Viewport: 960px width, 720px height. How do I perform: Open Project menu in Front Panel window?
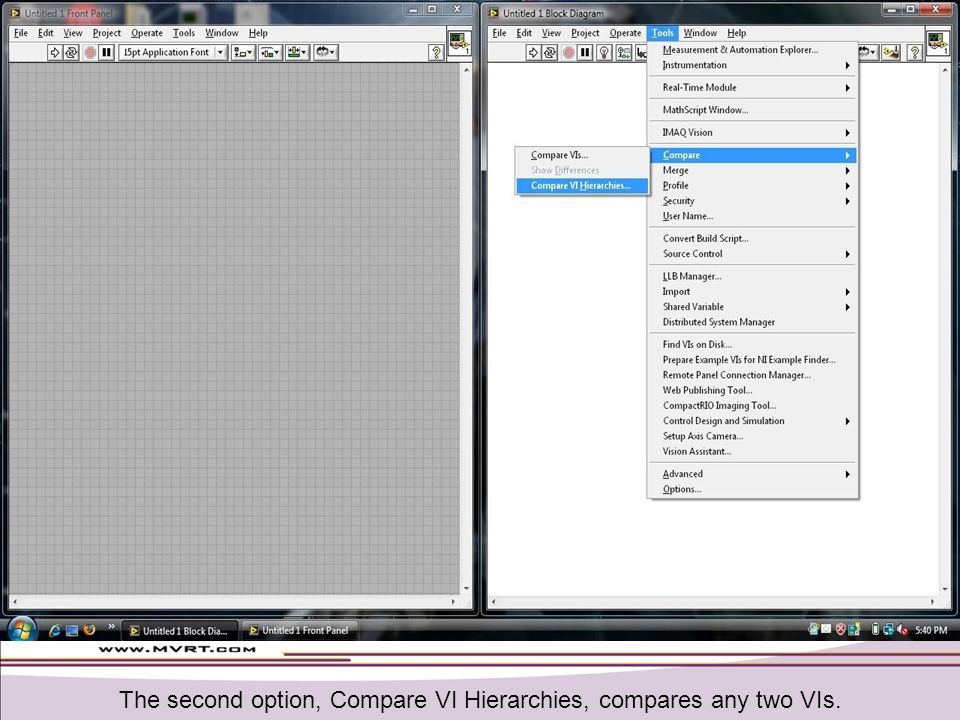click(107, 33)
